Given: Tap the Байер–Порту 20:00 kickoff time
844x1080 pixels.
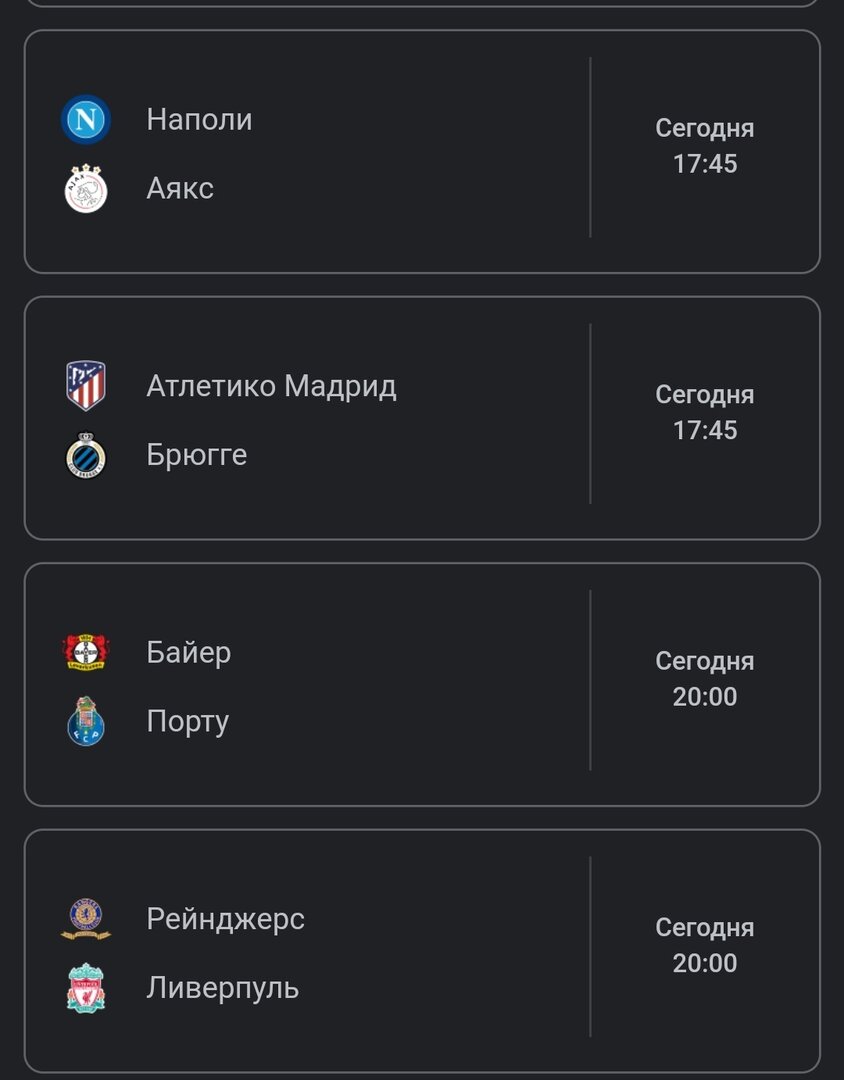Looking at the screenshot, I should pos(705,697).
